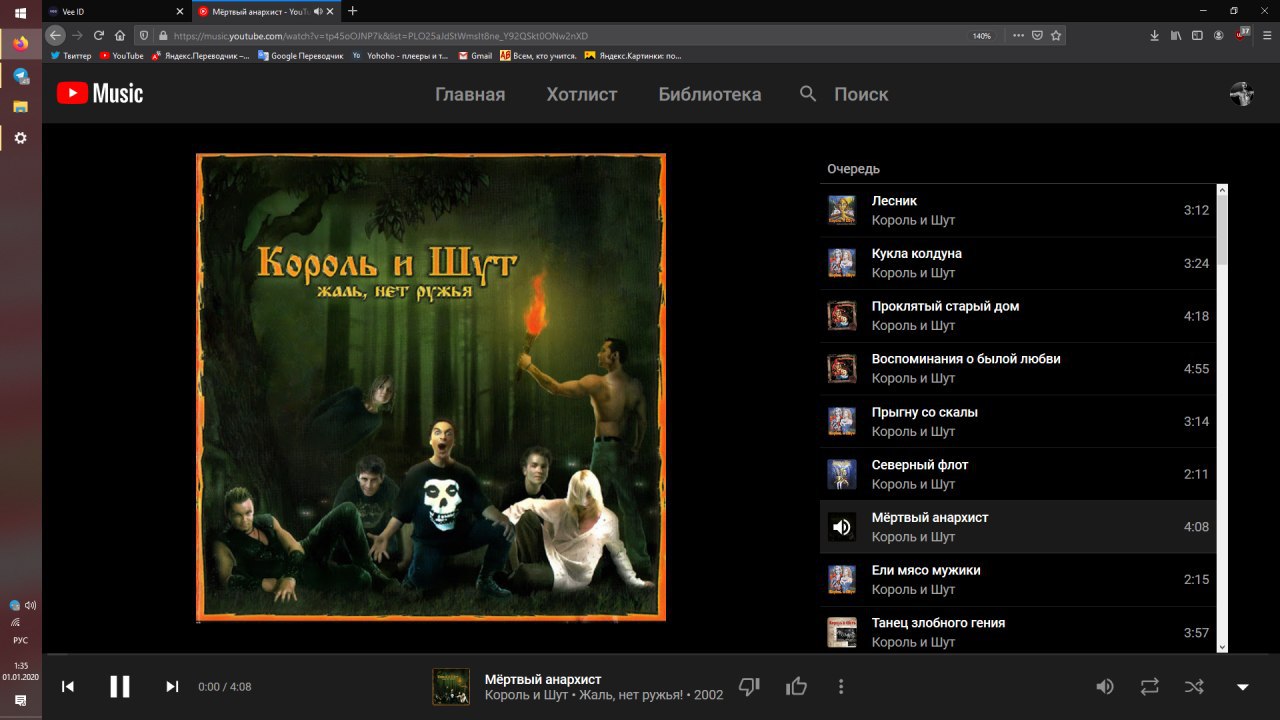Collapse the player page with arrow
The height and width of the screenshot is (720, 1280).
(x=1243, y=687)
